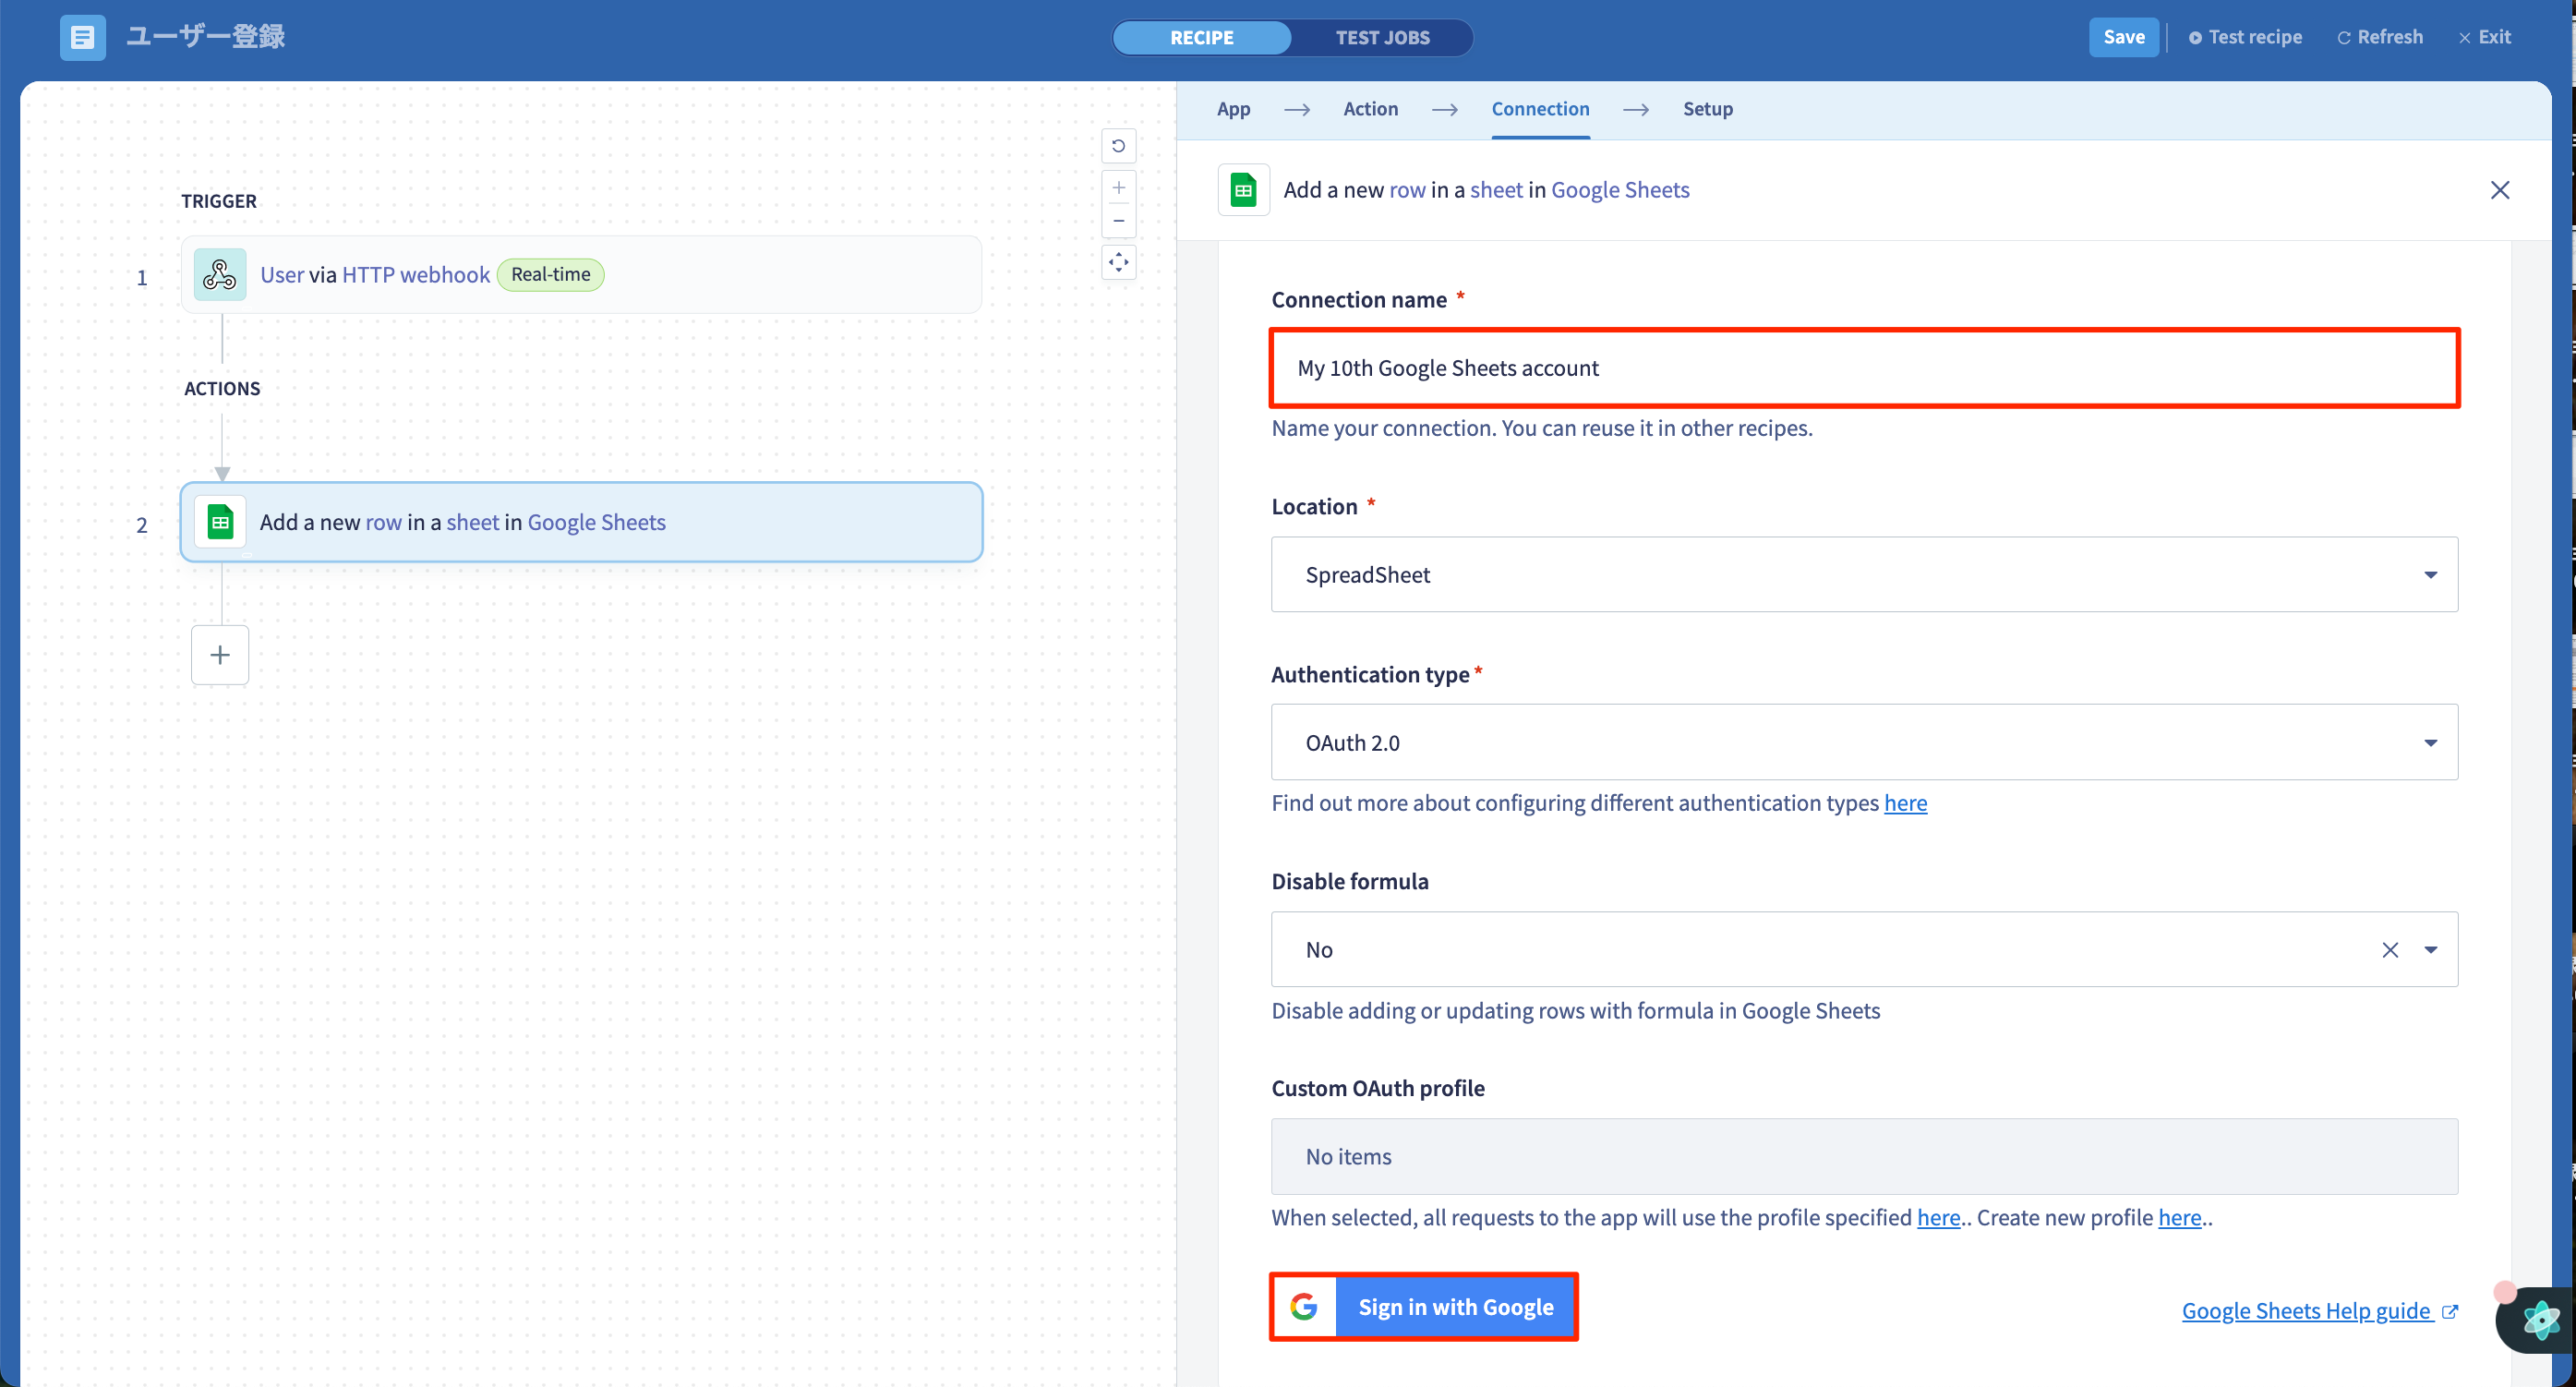Go to the Action step
The image size is (2576, 1387).
pos(1370,109)
